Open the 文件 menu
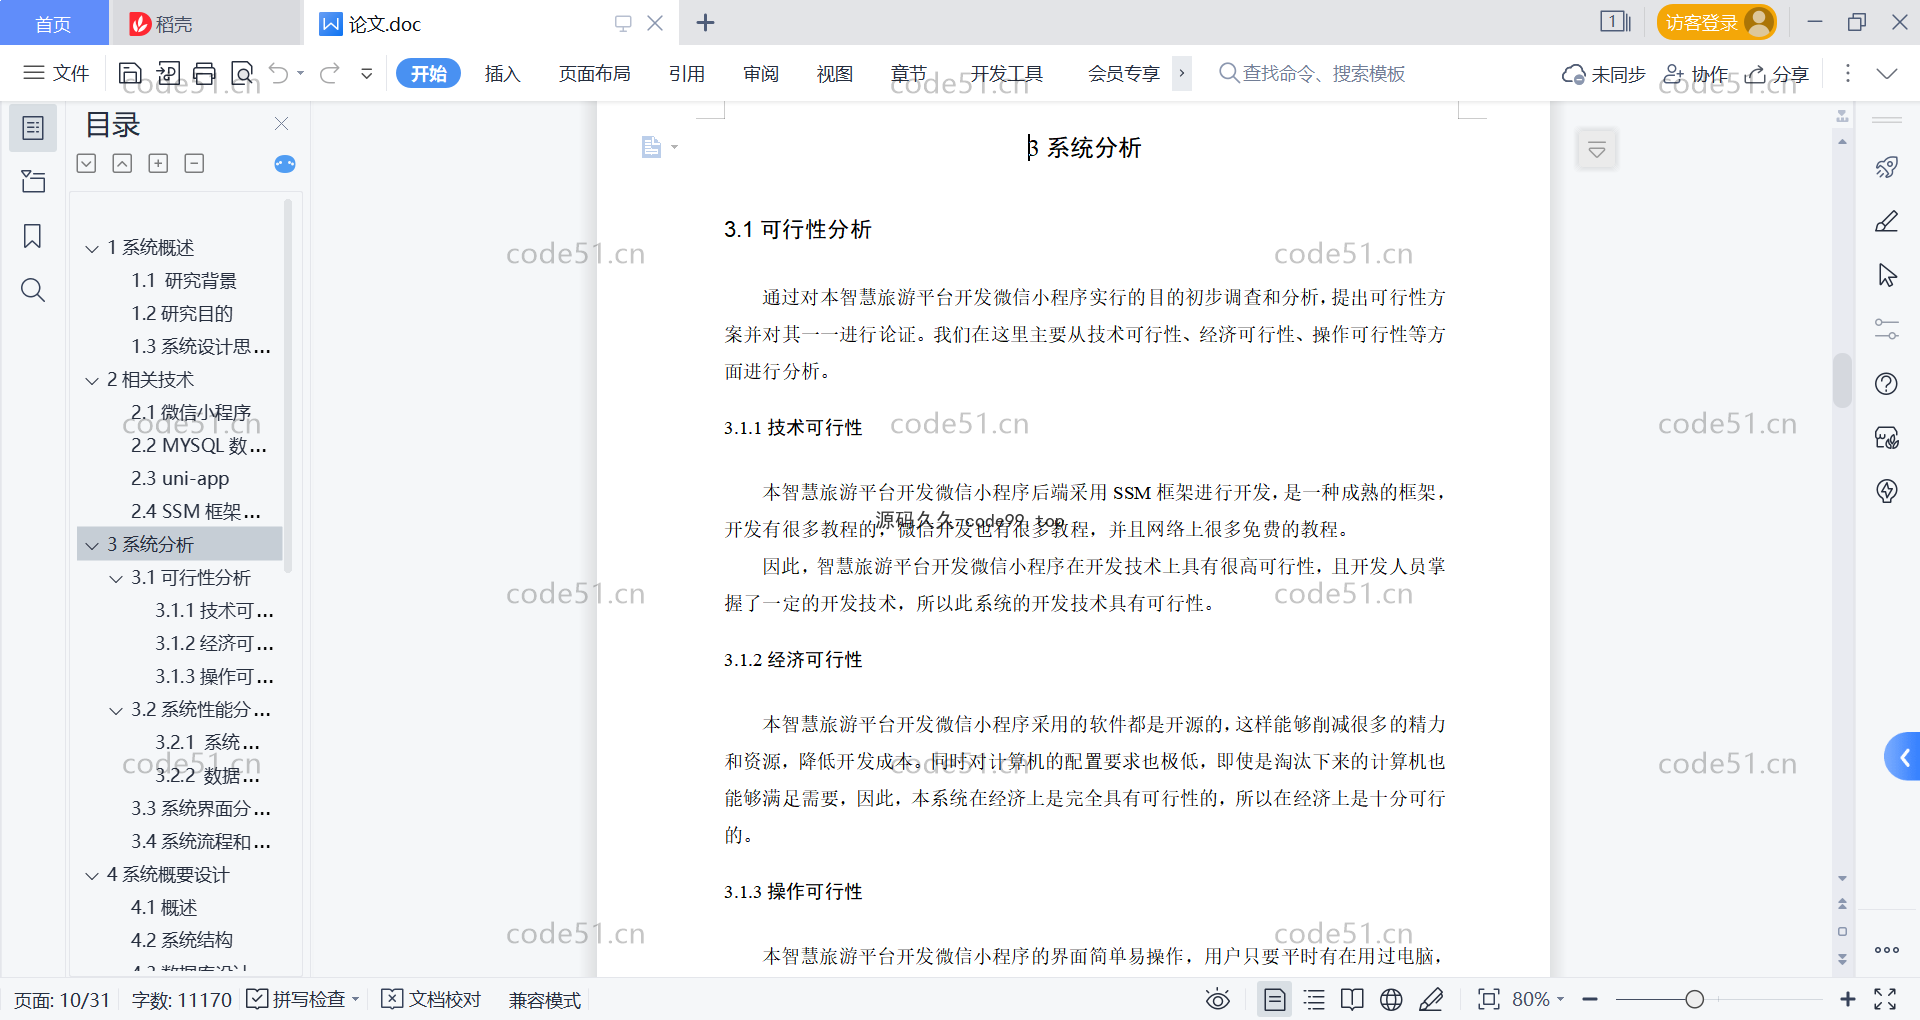 [57, 73]
